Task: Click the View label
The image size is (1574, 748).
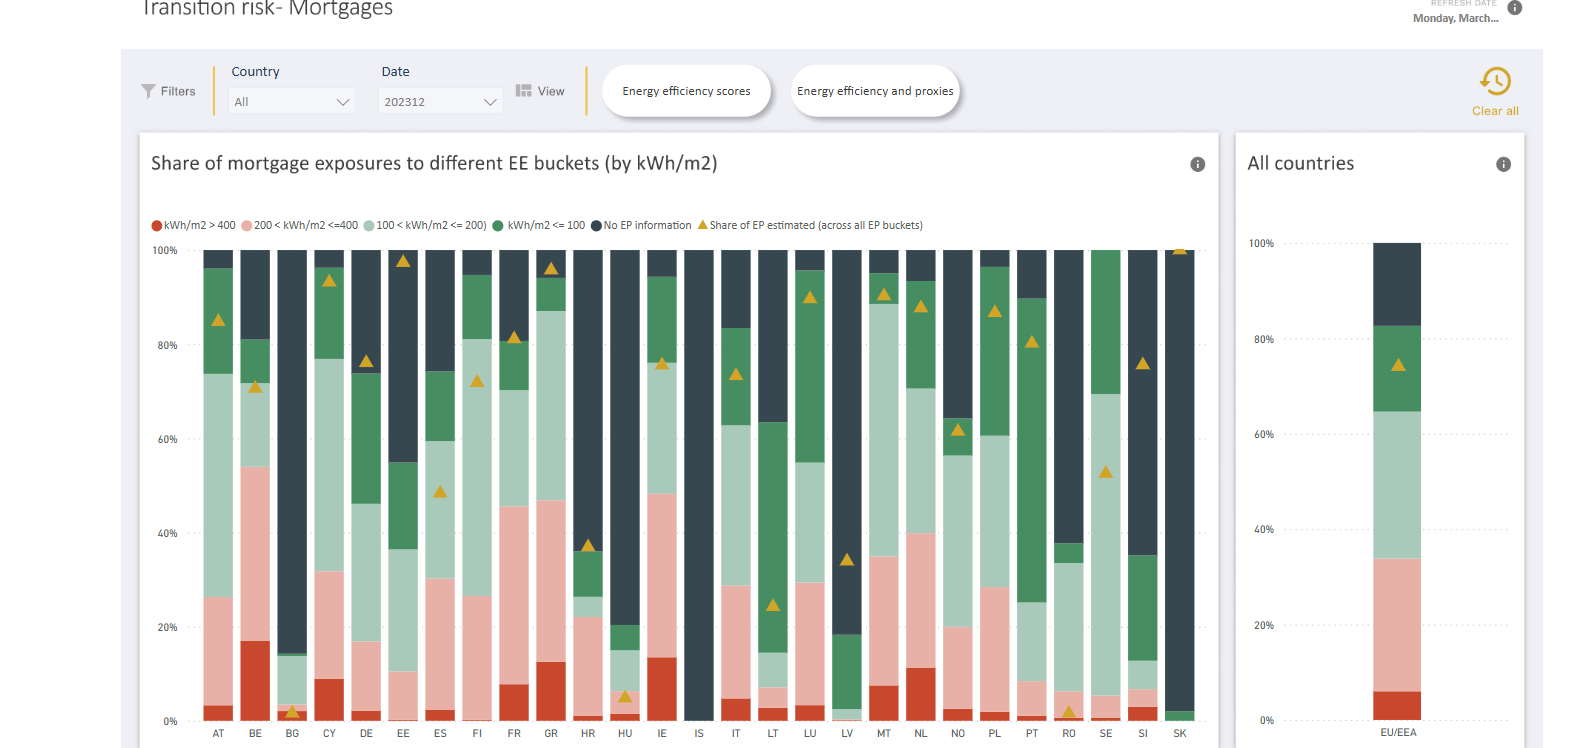Action: (551, 91)
